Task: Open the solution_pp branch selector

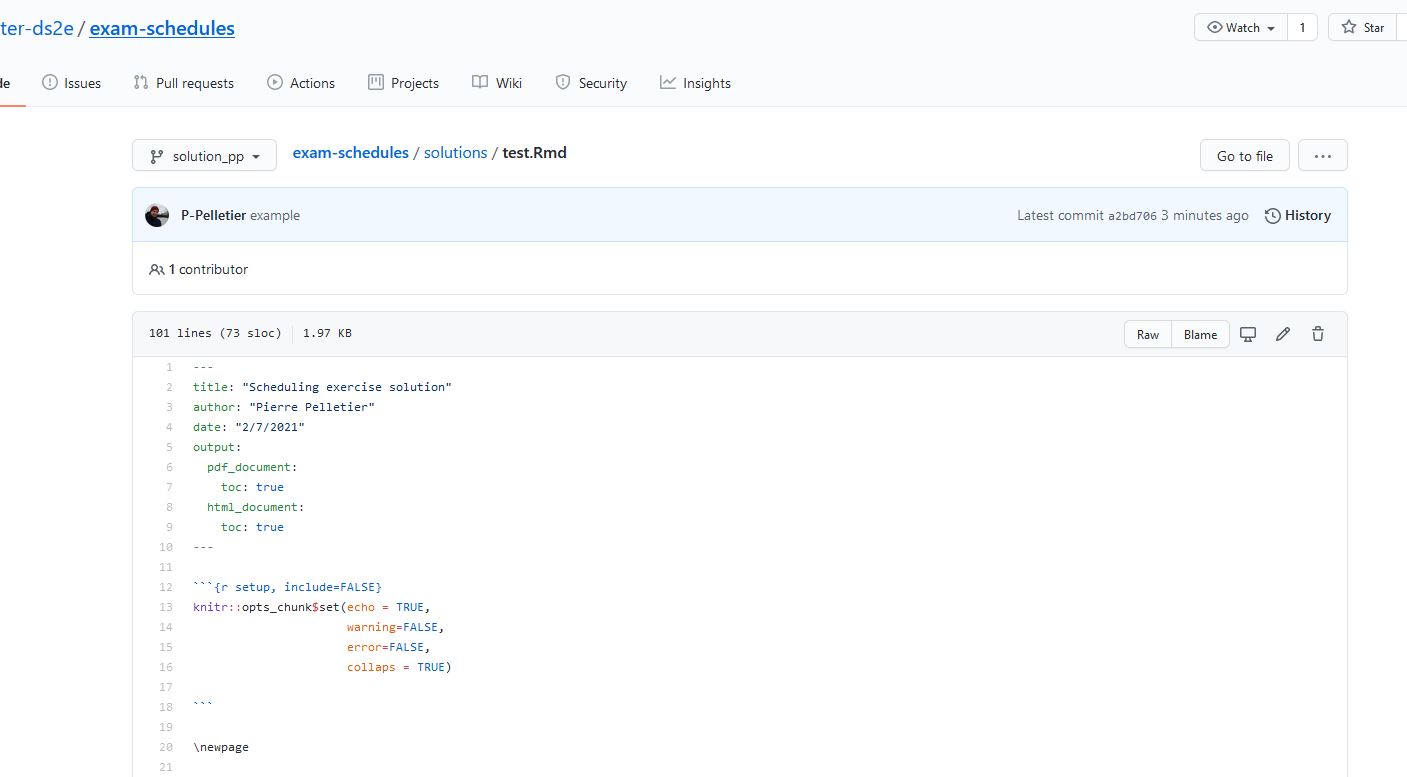Action: point(204,156)
